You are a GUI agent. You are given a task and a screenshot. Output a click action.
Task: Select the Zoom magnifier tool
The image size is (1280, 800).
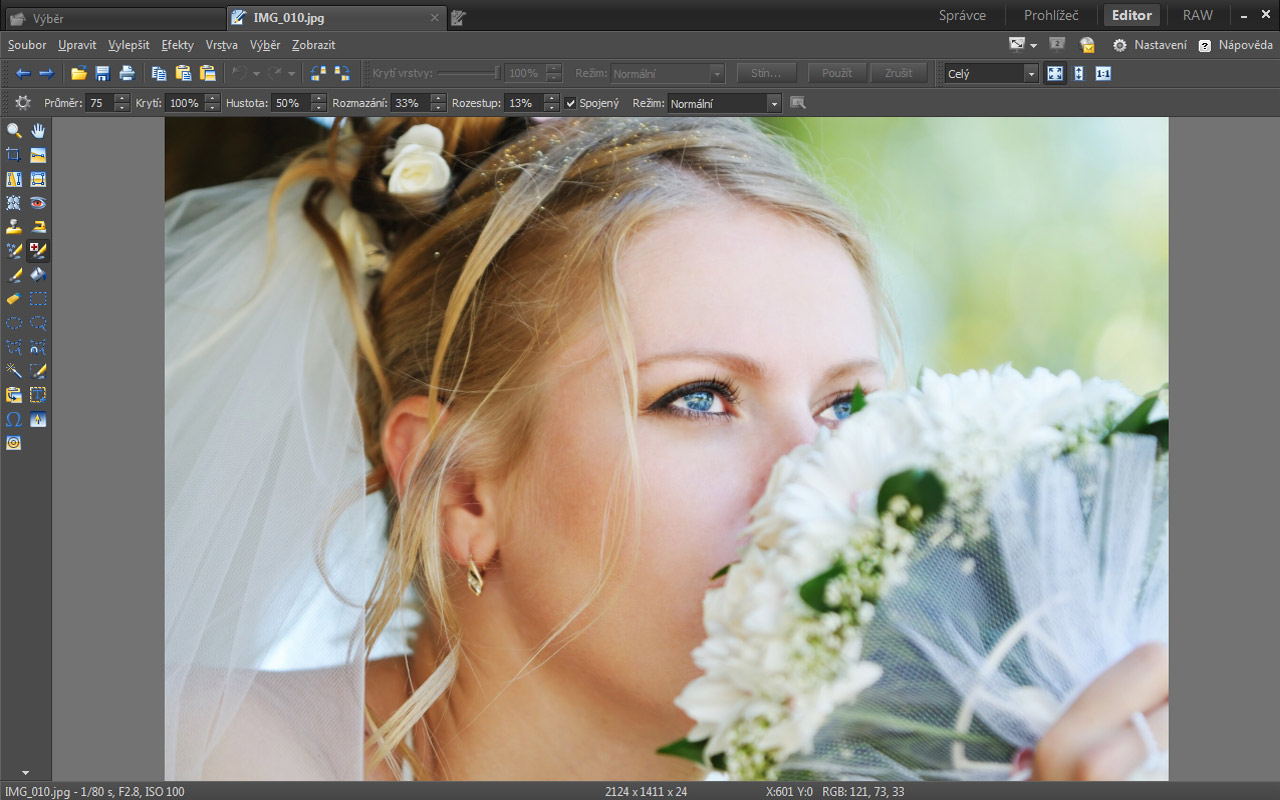14,131
